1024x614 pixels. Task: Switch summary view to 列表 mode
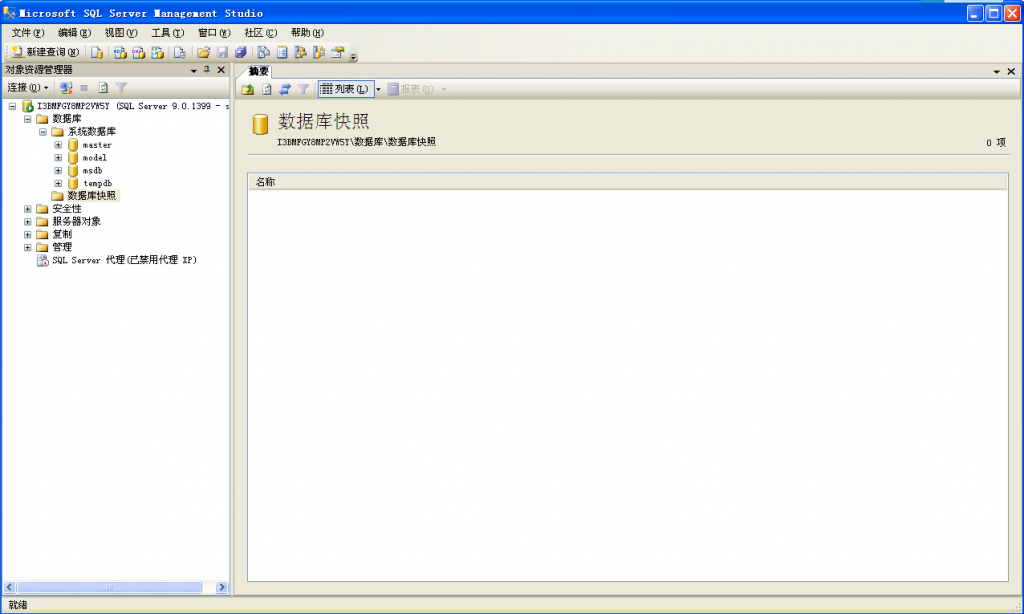[x=344, y=88]
